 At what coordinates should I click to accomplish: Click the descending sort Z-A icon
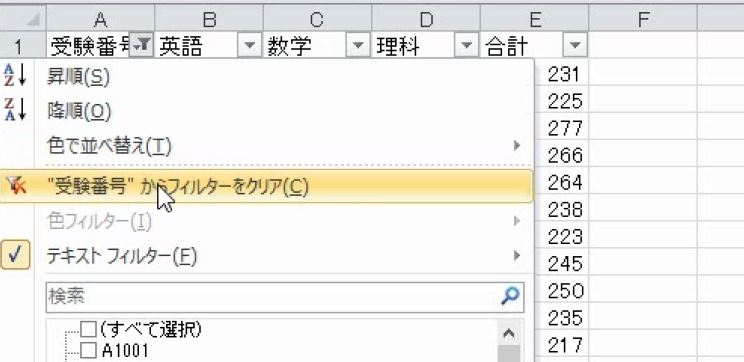tap(16, 109)
